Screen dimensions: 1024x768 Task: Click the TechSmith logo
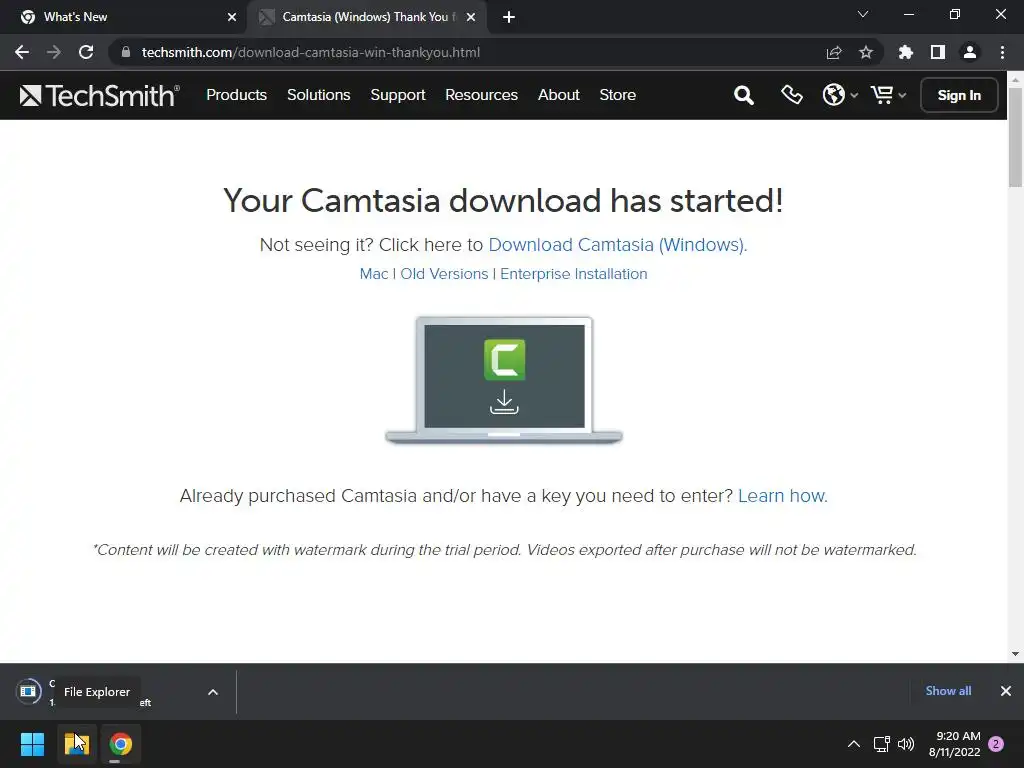(99, 95)
